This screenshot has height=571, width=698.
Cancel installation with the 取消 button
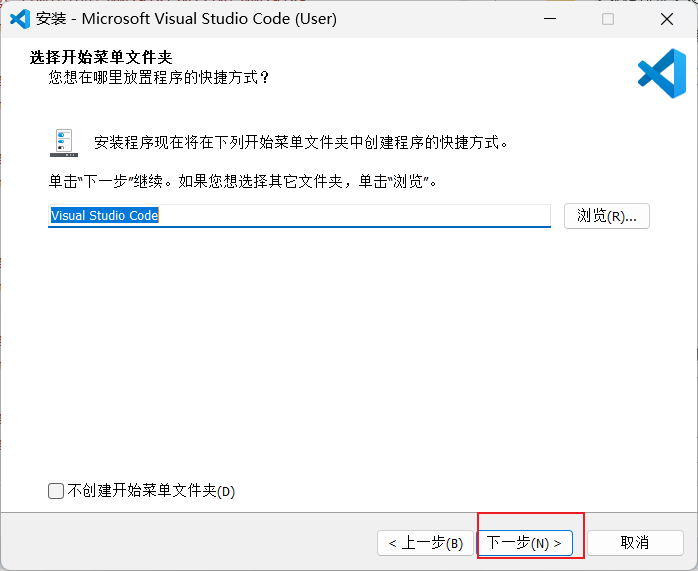click(x=635, y=543)
